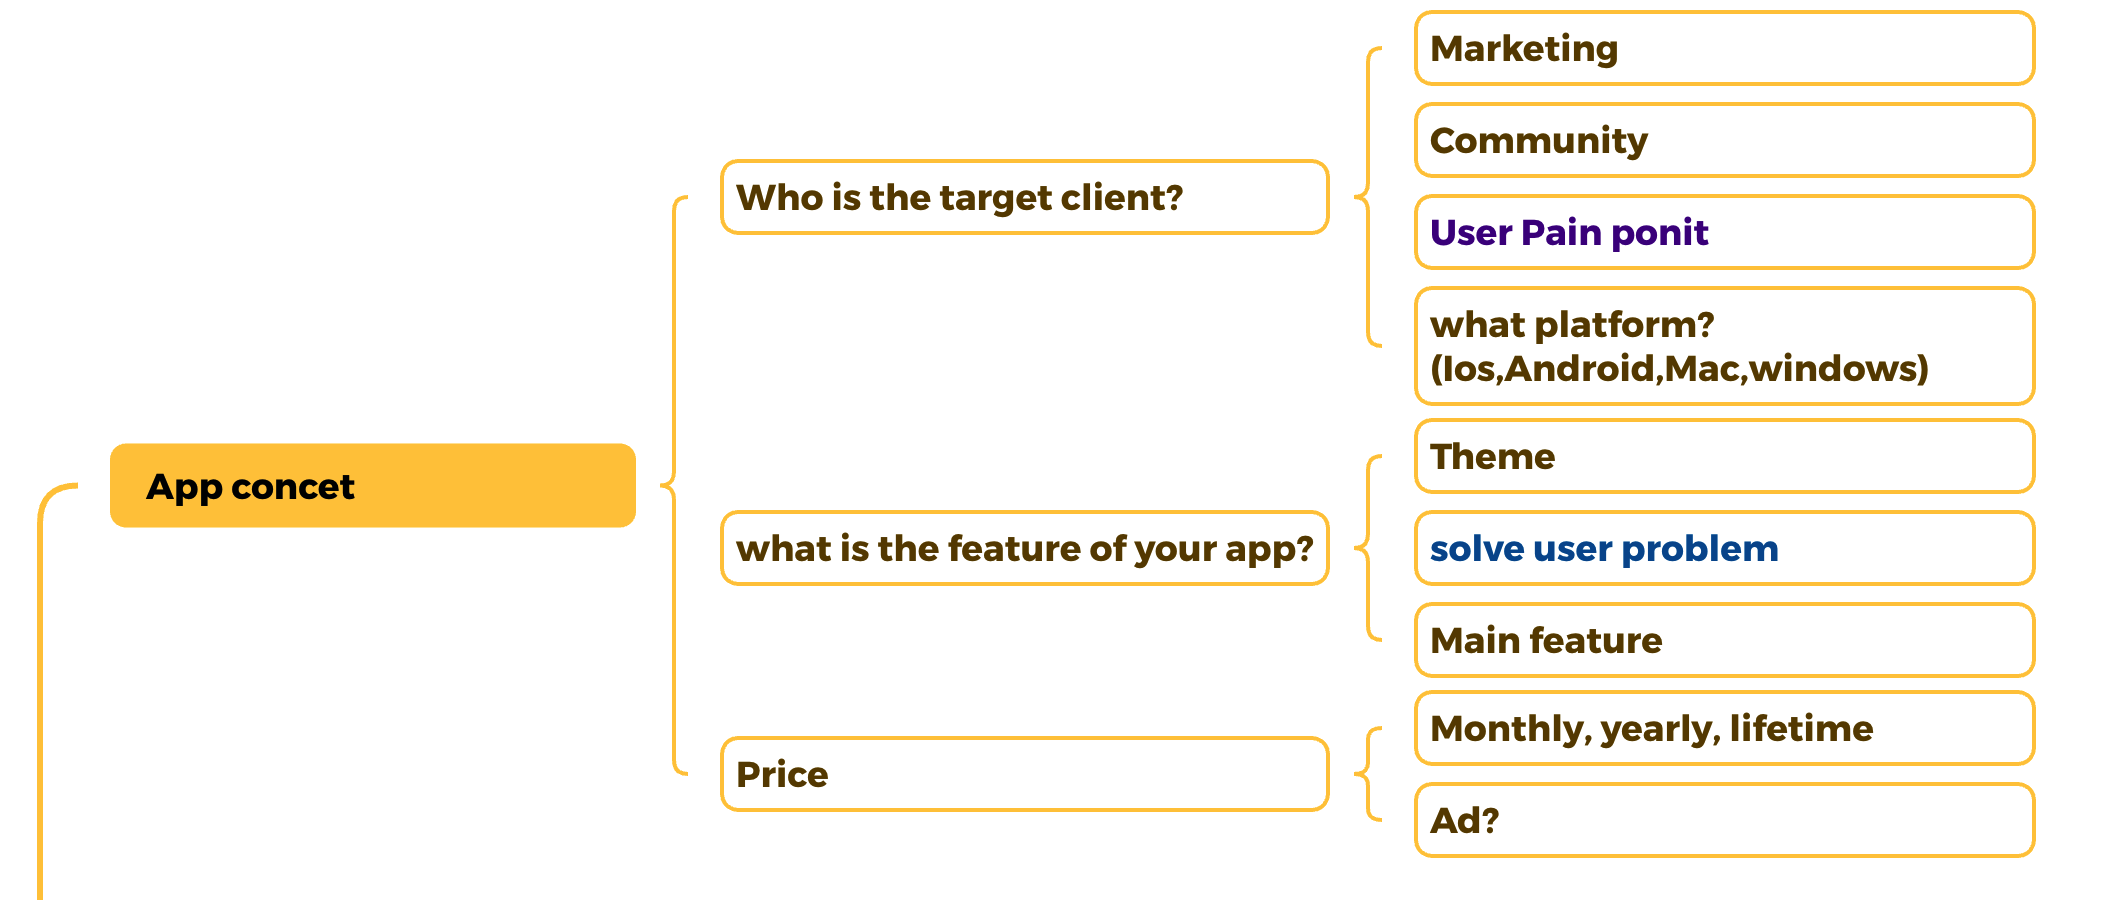Select the yellow 'App concet' root node
2122x900 pixels.
pos(372,486)
